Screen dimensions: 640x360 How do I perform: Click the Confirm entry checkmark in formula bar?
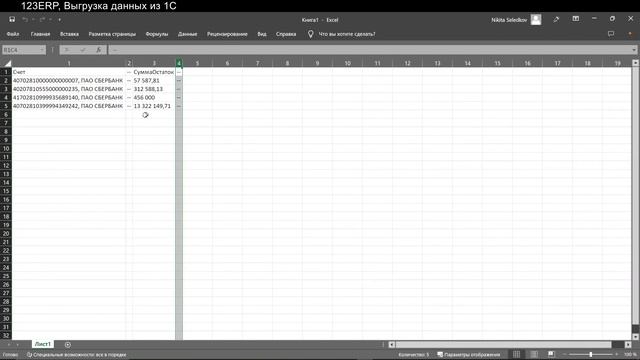(x=83, y=50)
